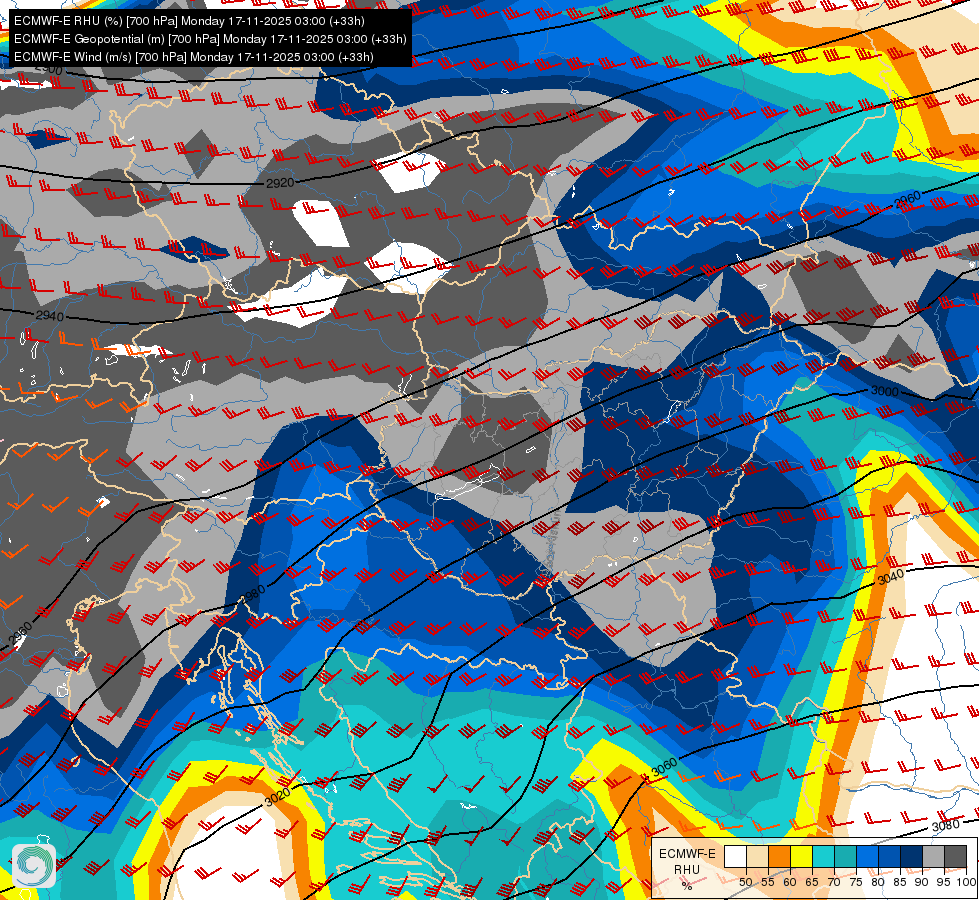Click the % unit symbol in legend
979x900 pixels.
click(687, 886)
